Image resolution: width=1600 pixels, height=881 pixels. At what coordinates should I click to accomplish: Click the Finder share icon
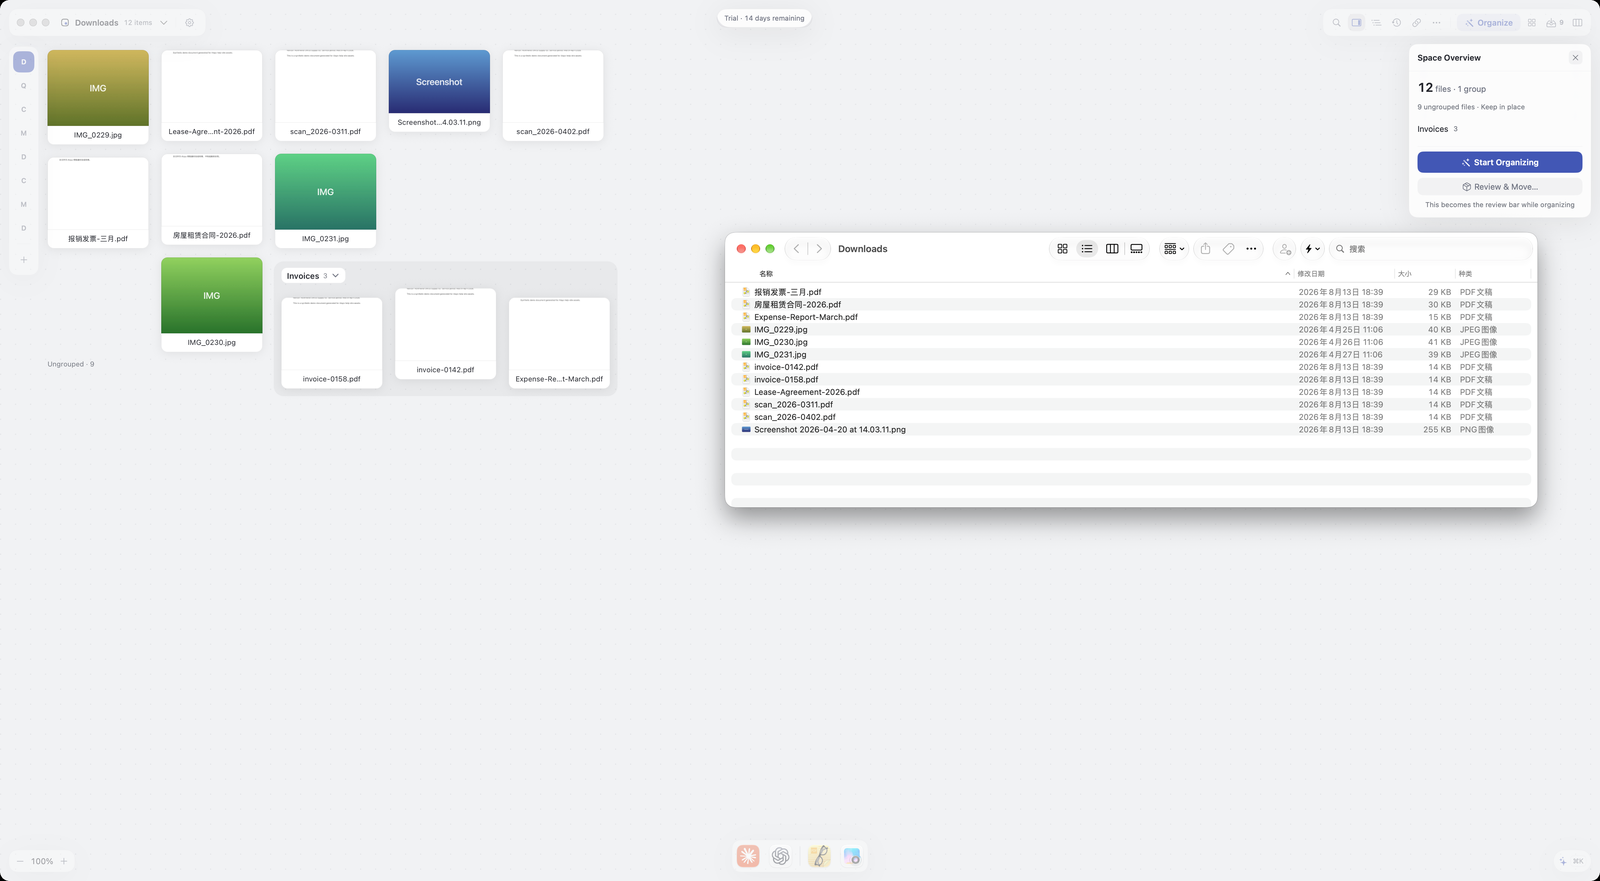pos(1205,249)
